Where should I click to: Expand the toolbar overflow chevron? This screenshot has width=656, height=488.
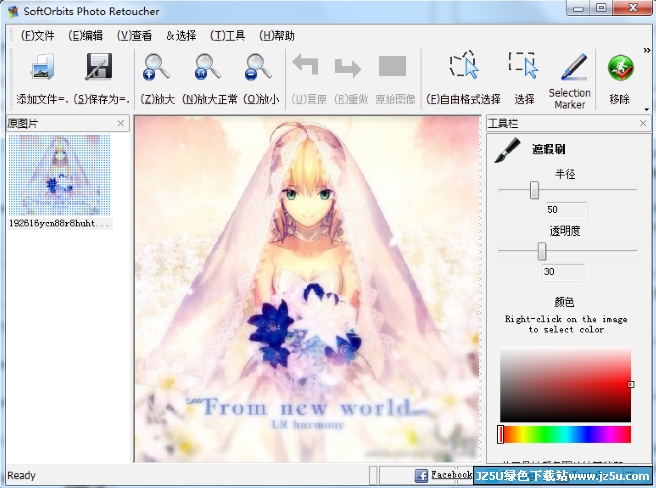[646, 50]
